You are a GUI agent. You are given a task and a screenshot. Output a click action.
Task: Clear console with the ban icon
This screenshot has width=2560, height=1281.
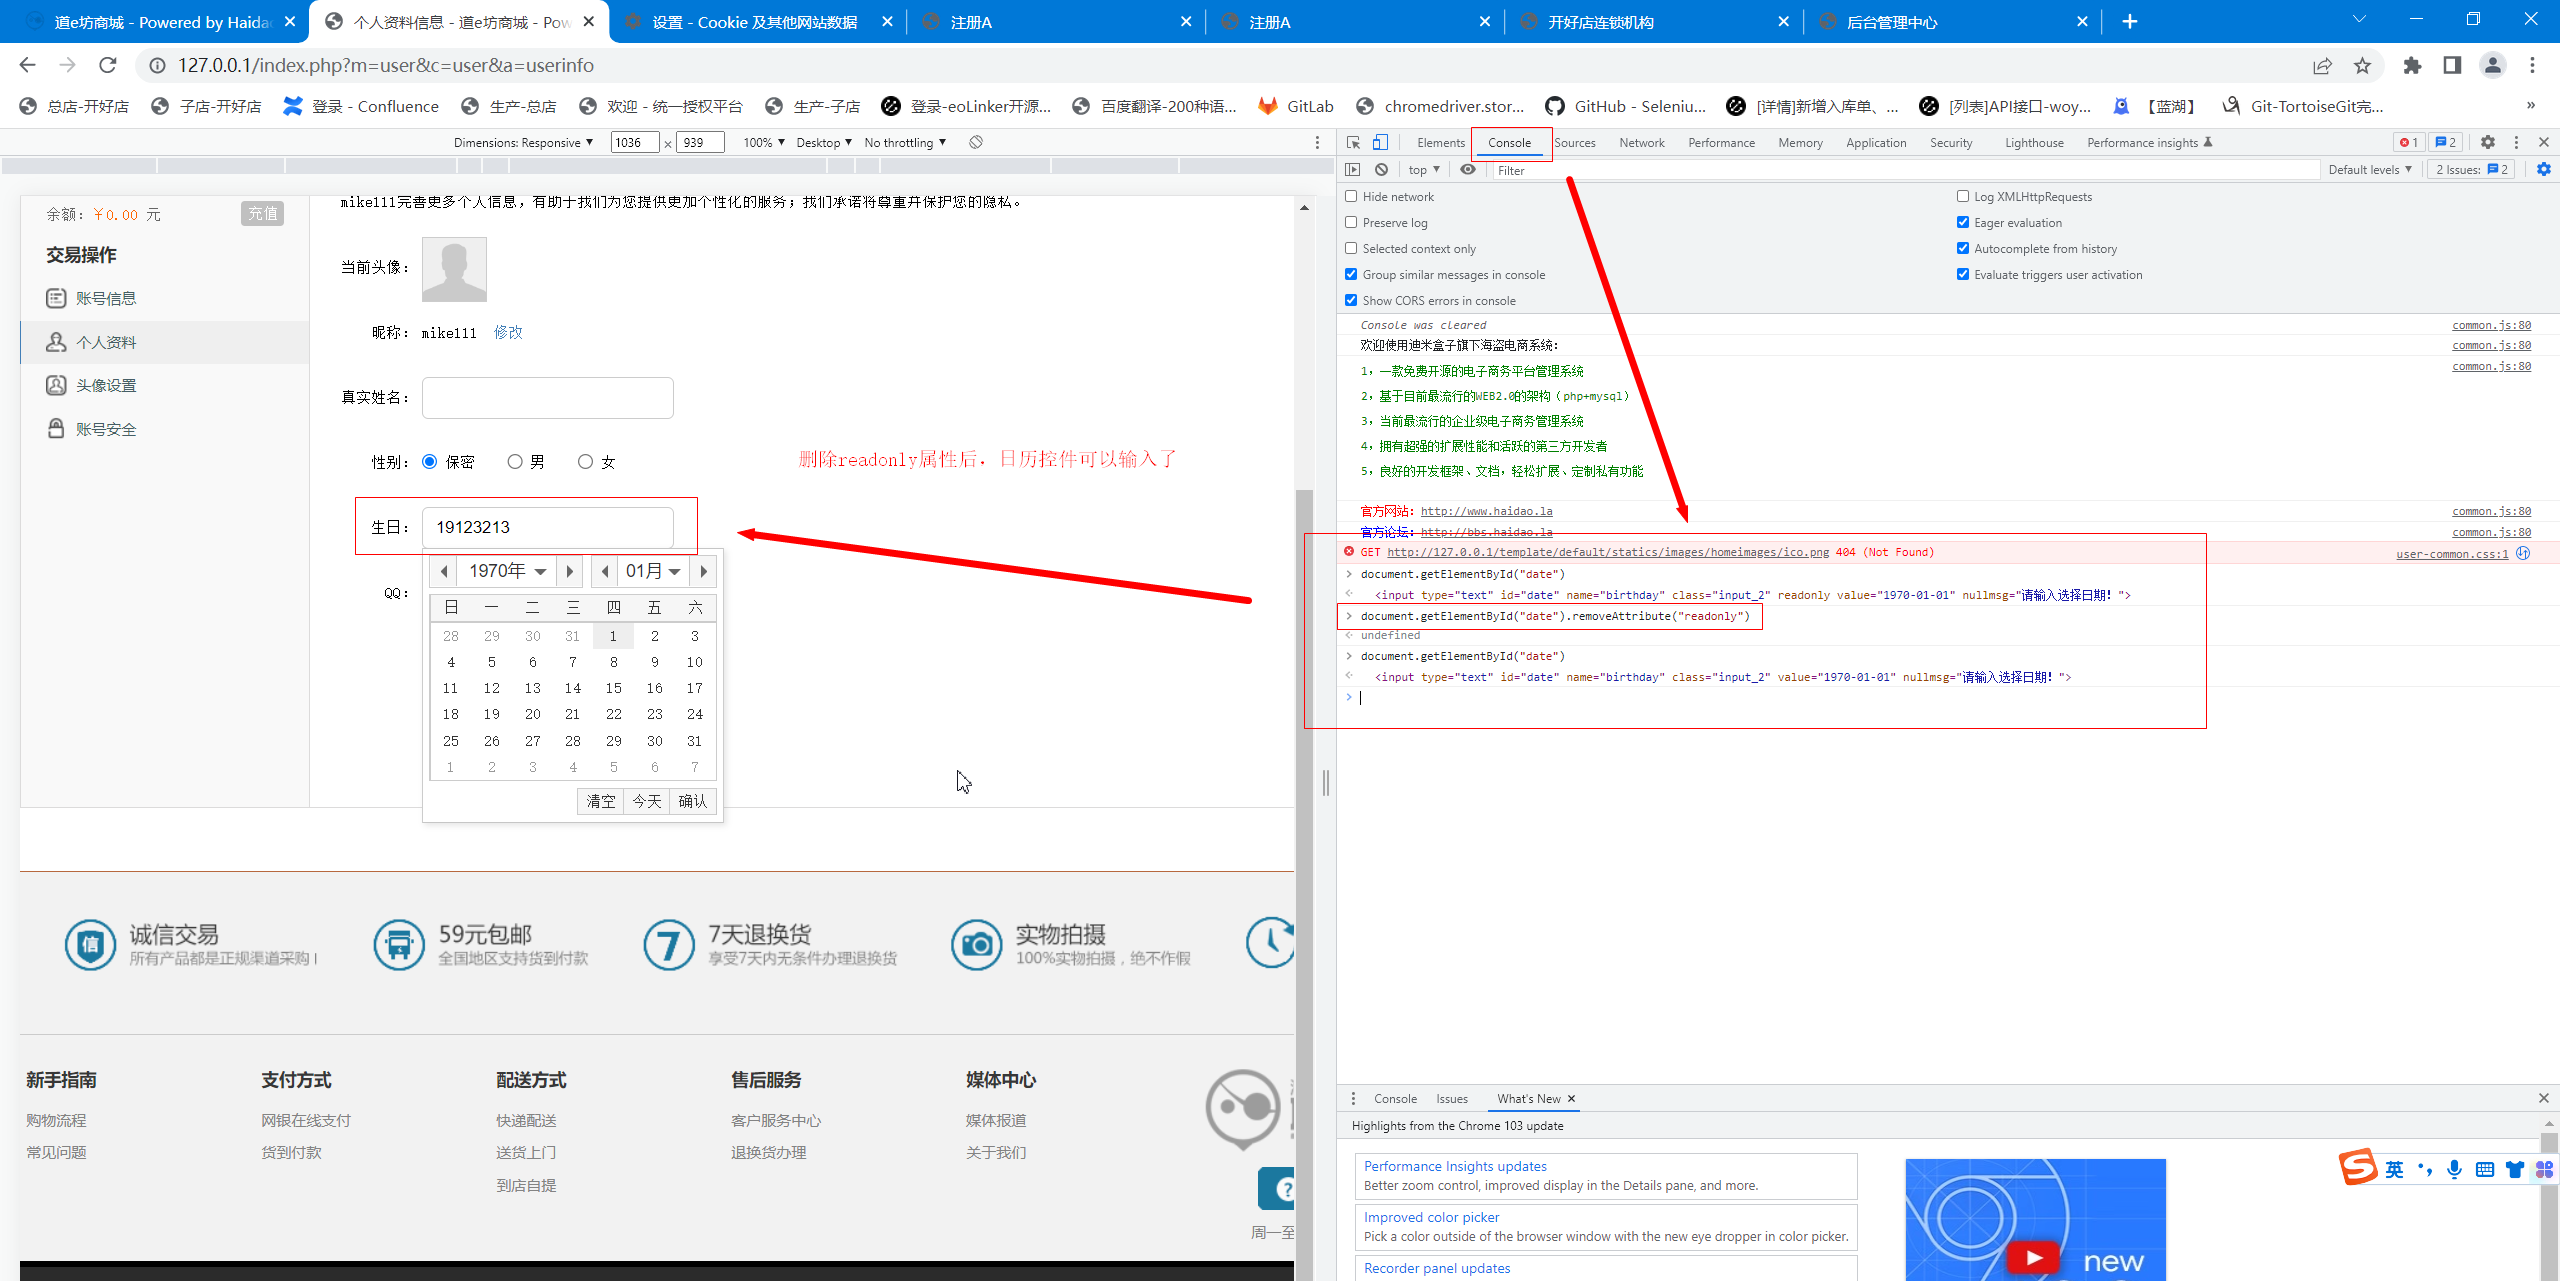coord(1381,170)
